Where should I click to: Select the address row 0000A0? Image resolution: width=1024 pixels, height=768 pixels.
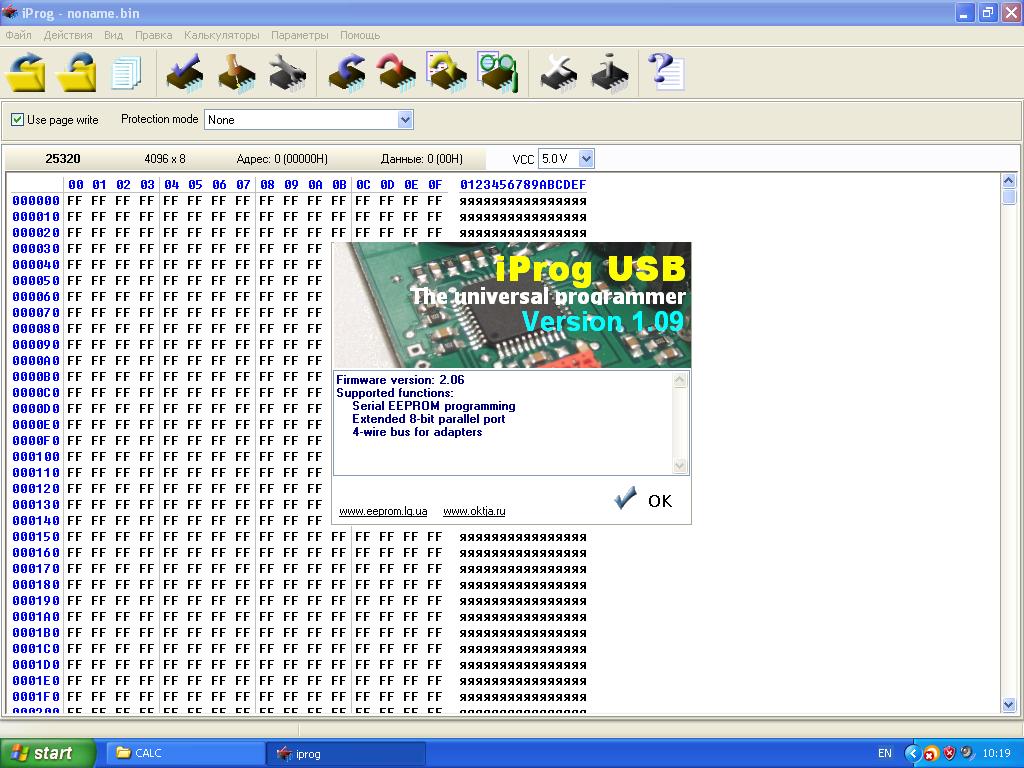coord(36,360)
